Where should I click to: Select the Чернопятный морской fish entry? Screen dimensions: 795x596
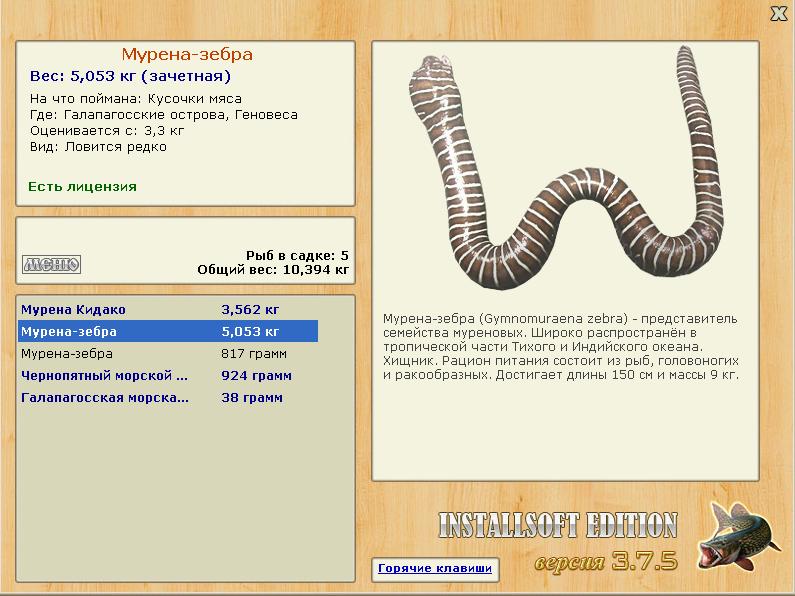168,376
